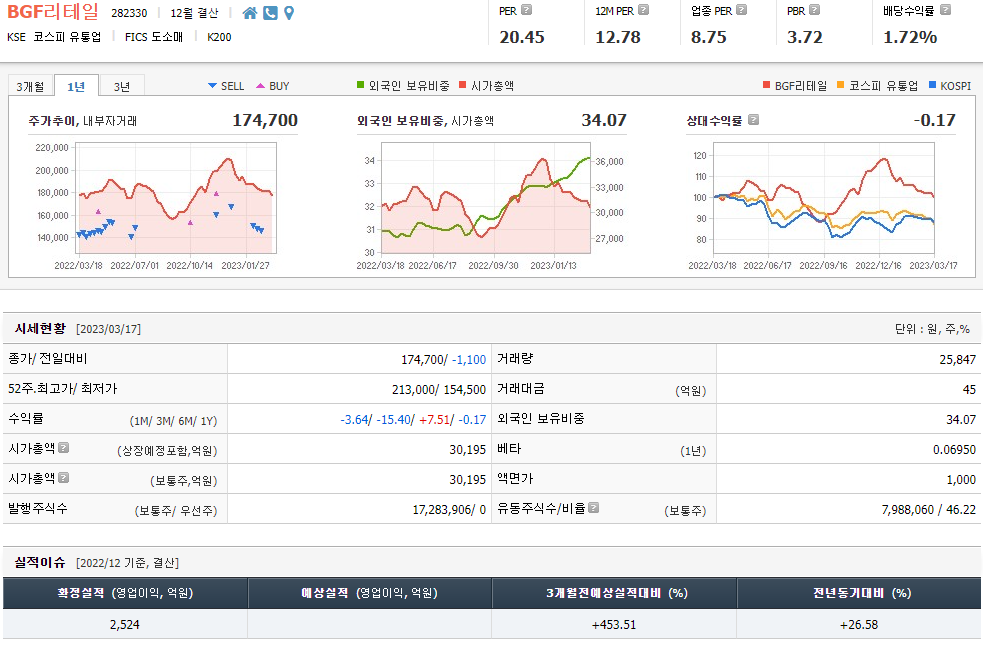
Task: Open help icon next to 유동주식수/비율
Action: coord(594,508)
